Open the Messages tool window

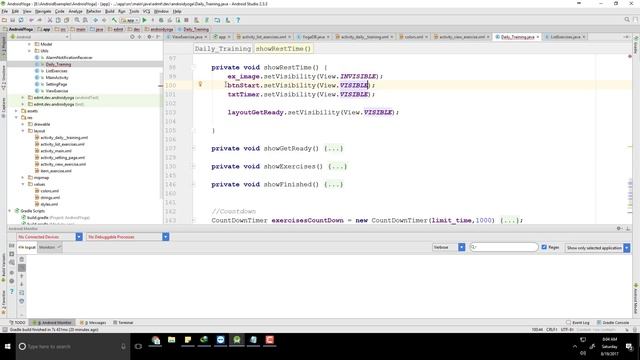point(93,322)
